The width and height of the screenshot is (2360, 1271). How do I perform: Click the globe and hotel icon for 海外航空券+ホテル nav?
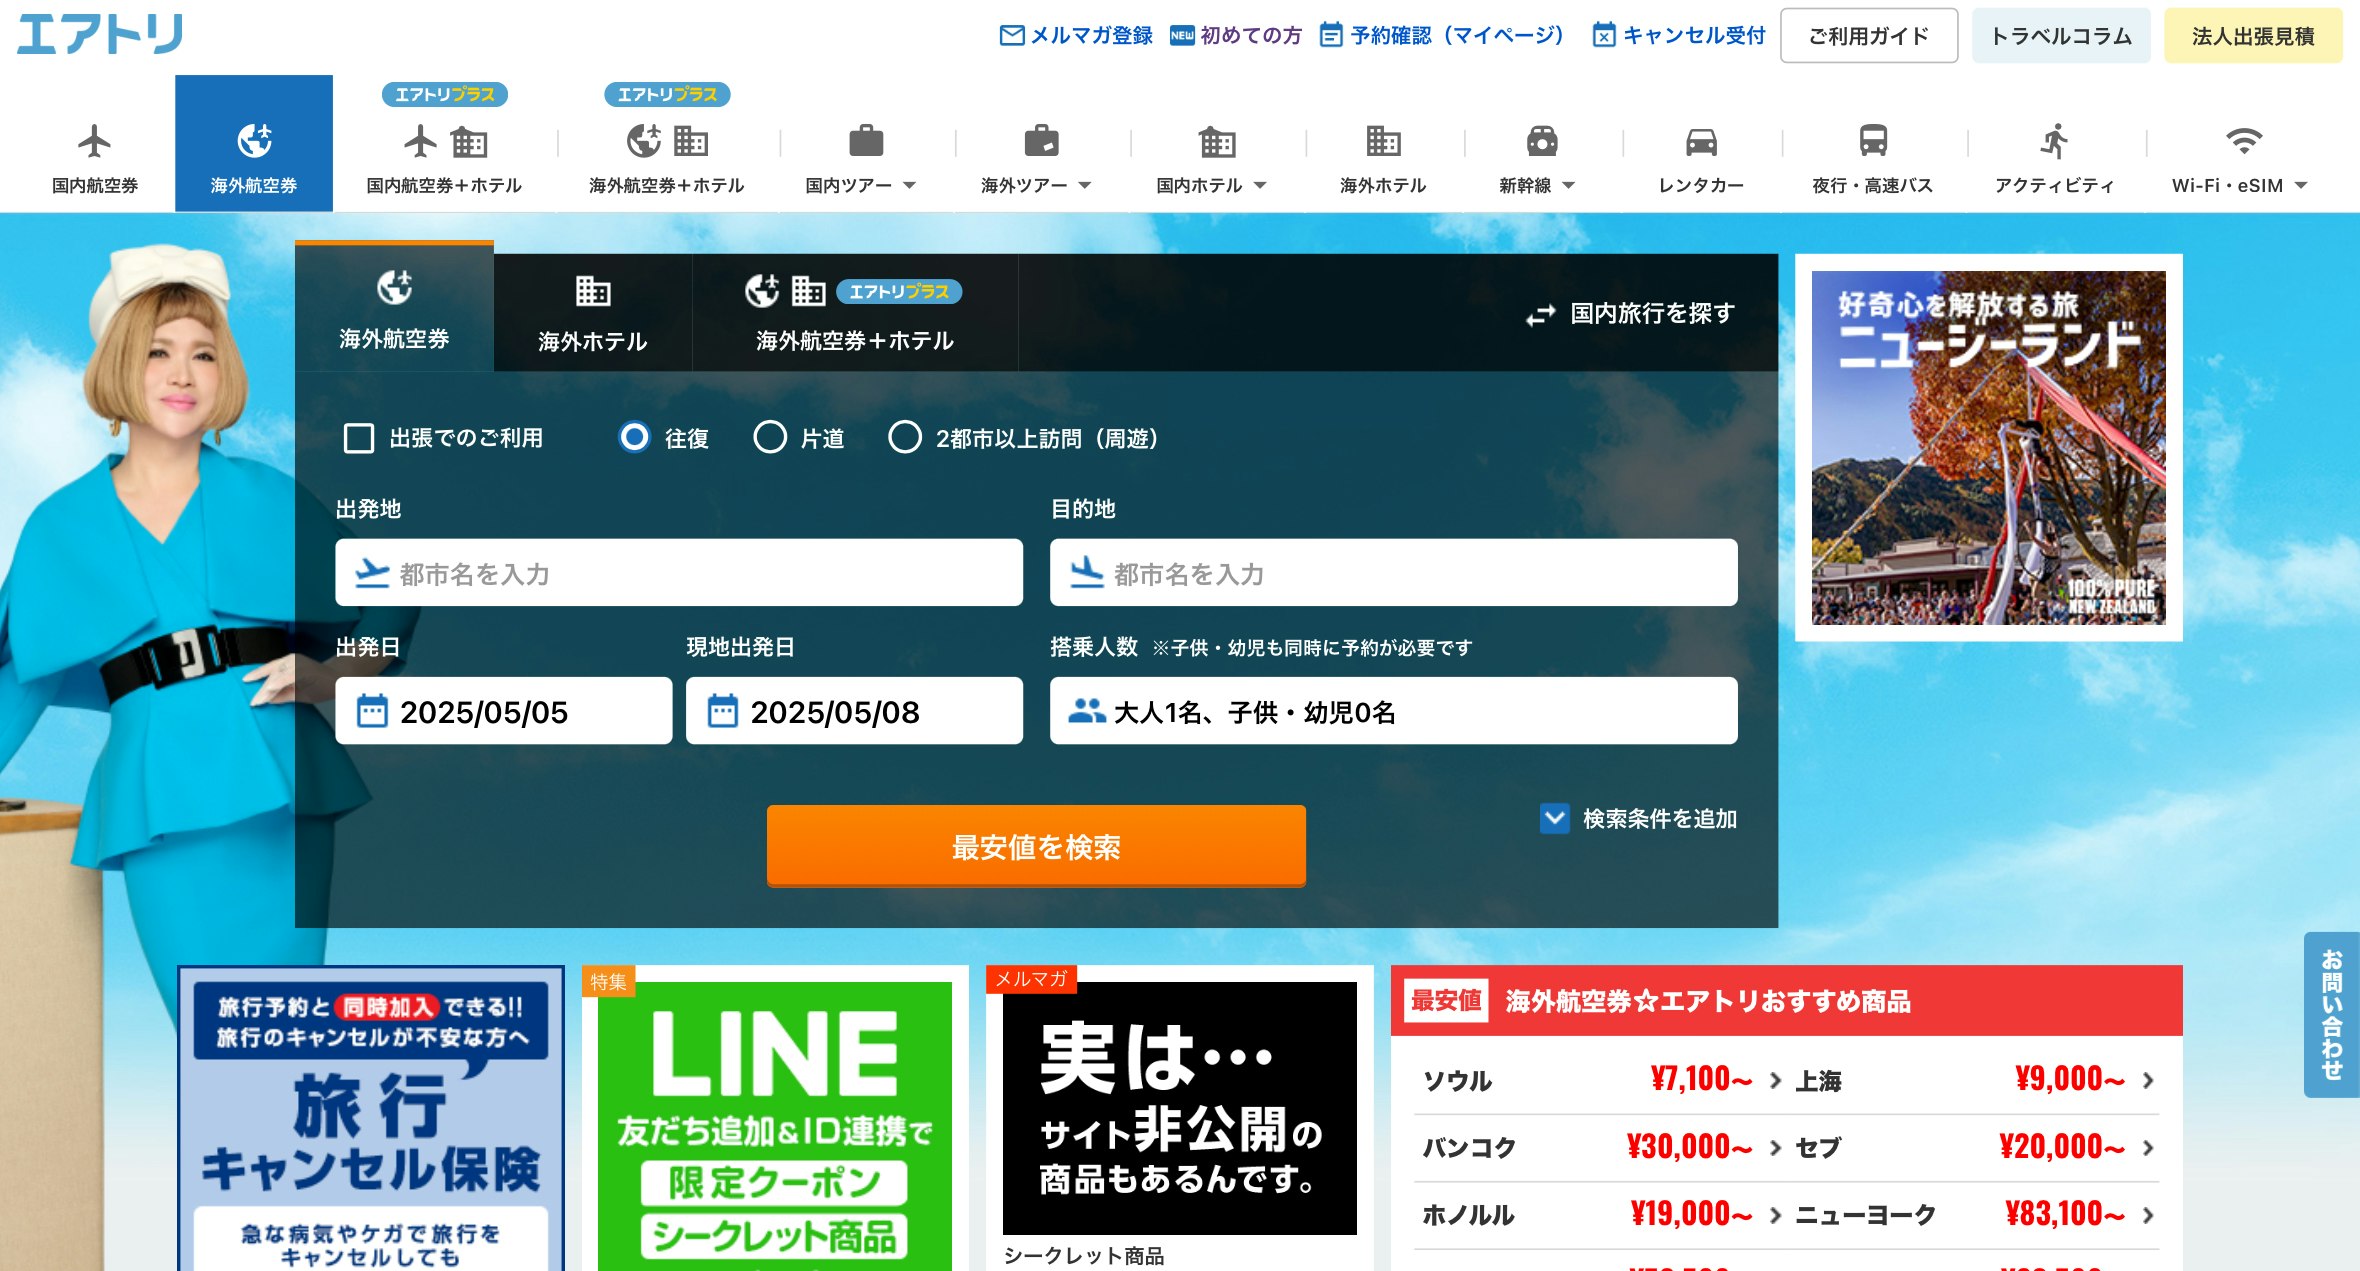click(x=667, y=142)
